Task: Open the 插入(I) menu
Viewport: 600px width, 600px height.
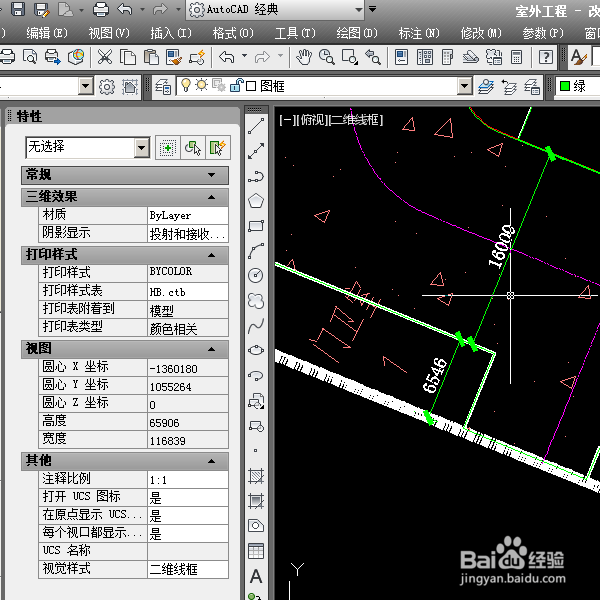Action: [171, 33]
